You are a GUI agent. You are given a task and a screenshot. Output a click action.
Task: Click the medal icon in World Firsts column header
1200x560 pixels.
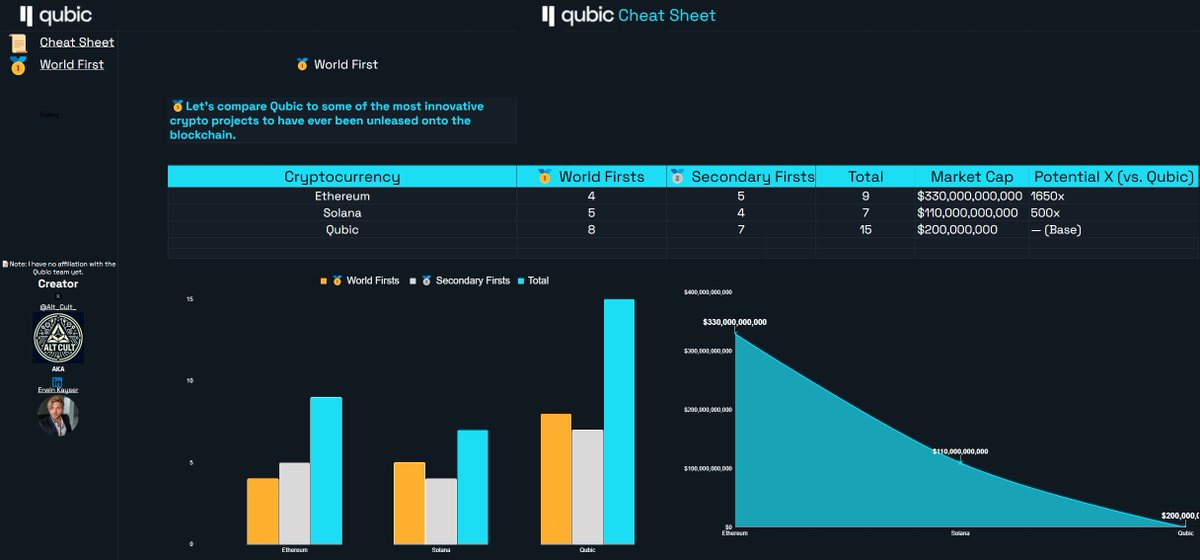(545, 177)
